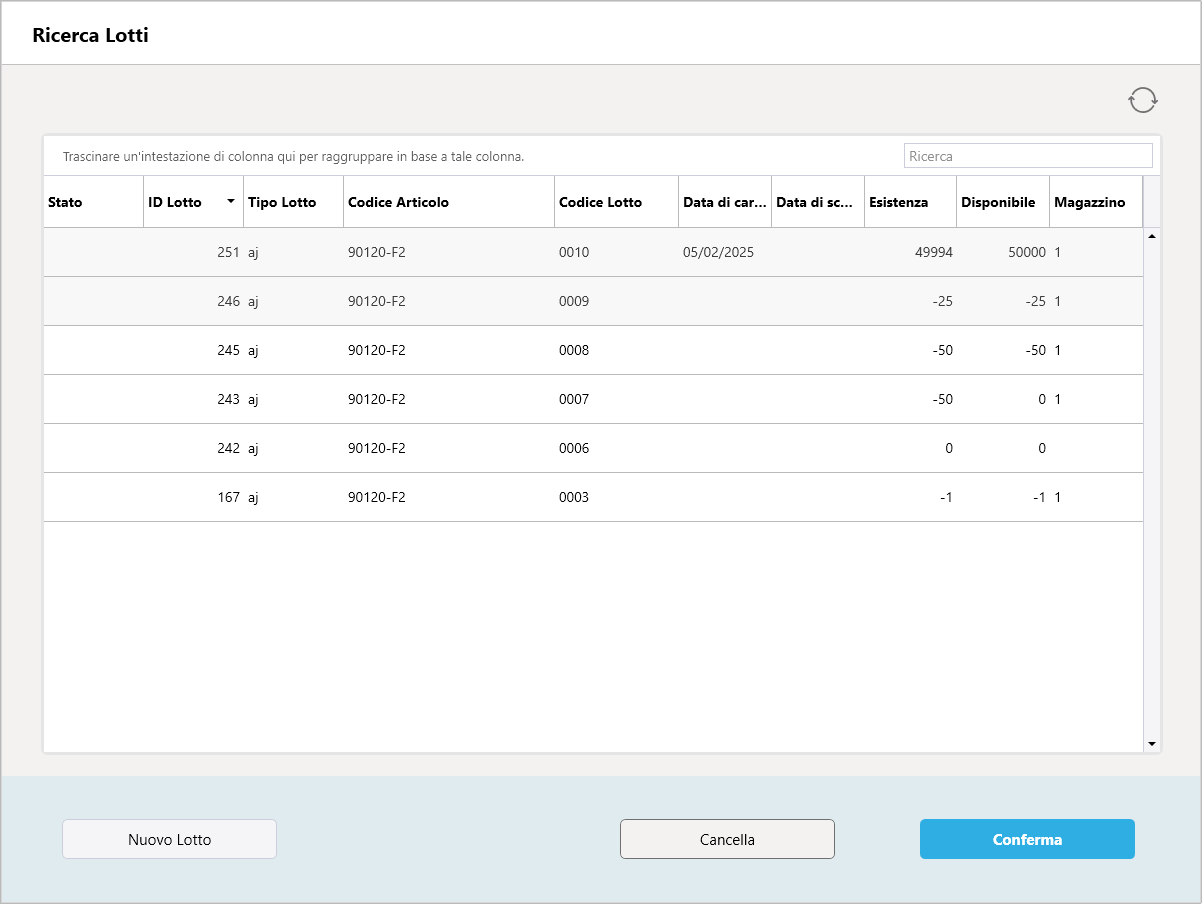The height and width of the screenshot is (904, 1202).
Task: Click the refresh icon above the table
Action: pyautogui.click(x=1142, y=100)
